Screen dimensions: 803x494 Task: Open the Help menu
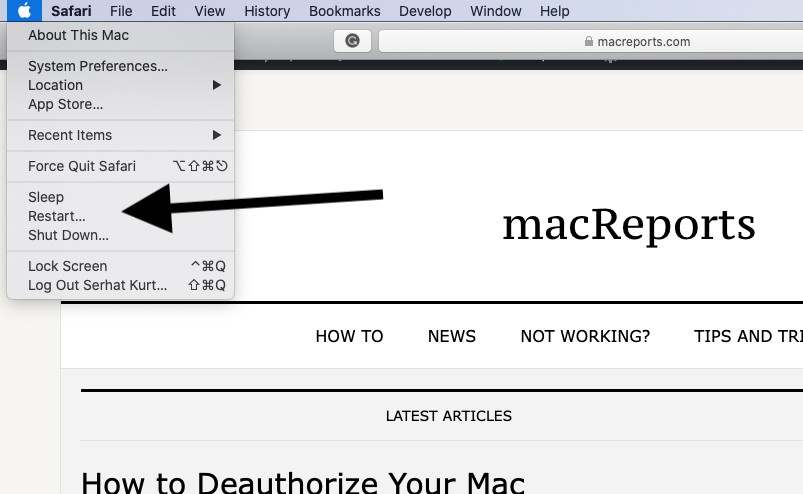coord(555,11)
